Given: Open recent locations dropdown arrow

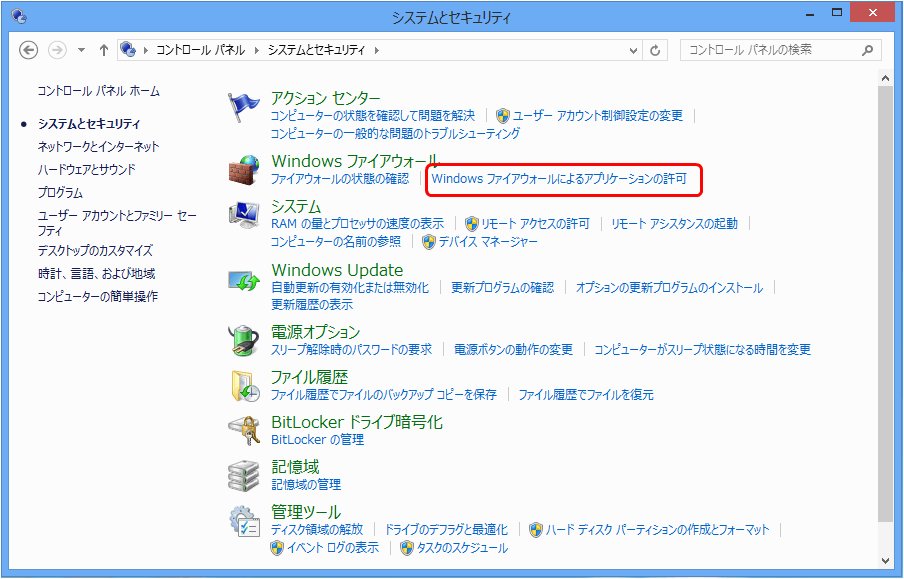Looking at the screenshot, I should tap(81, 50).
